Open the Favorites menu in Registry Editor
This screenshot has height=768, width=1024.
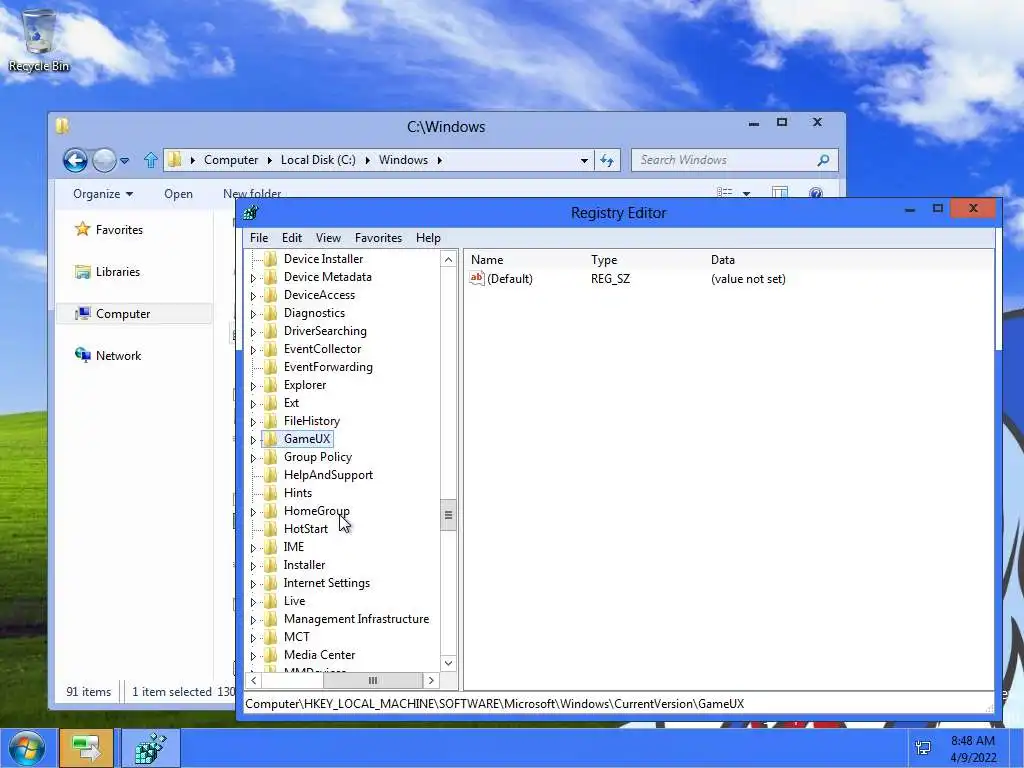point(378,238)
